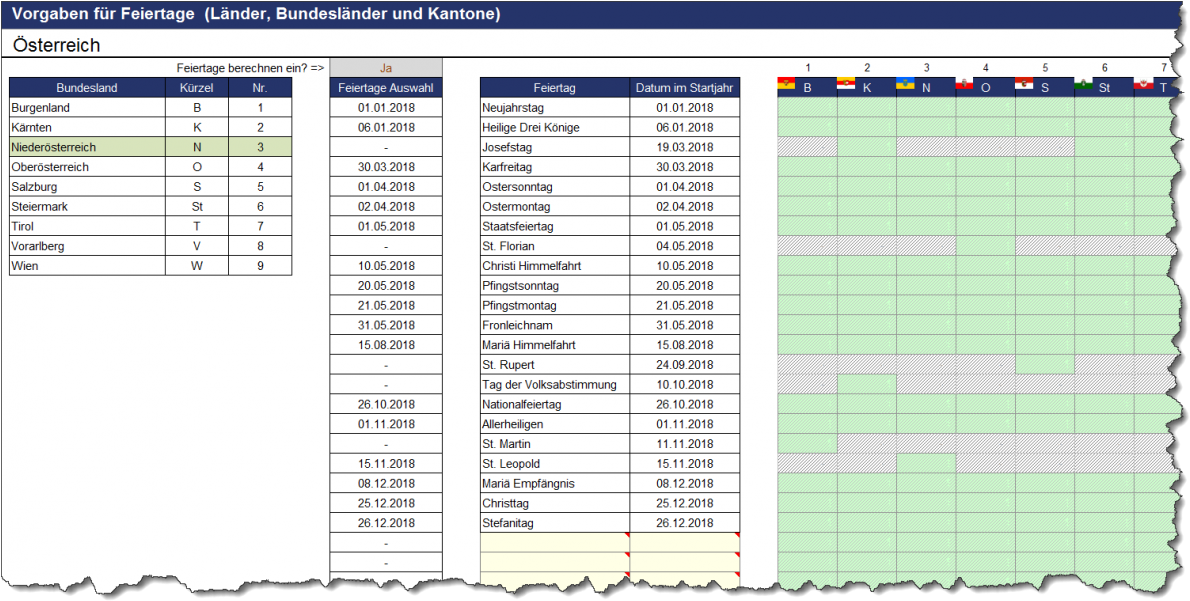
Task: Click the Salzburg flag beside the S header
Action: click(1024, 85)
